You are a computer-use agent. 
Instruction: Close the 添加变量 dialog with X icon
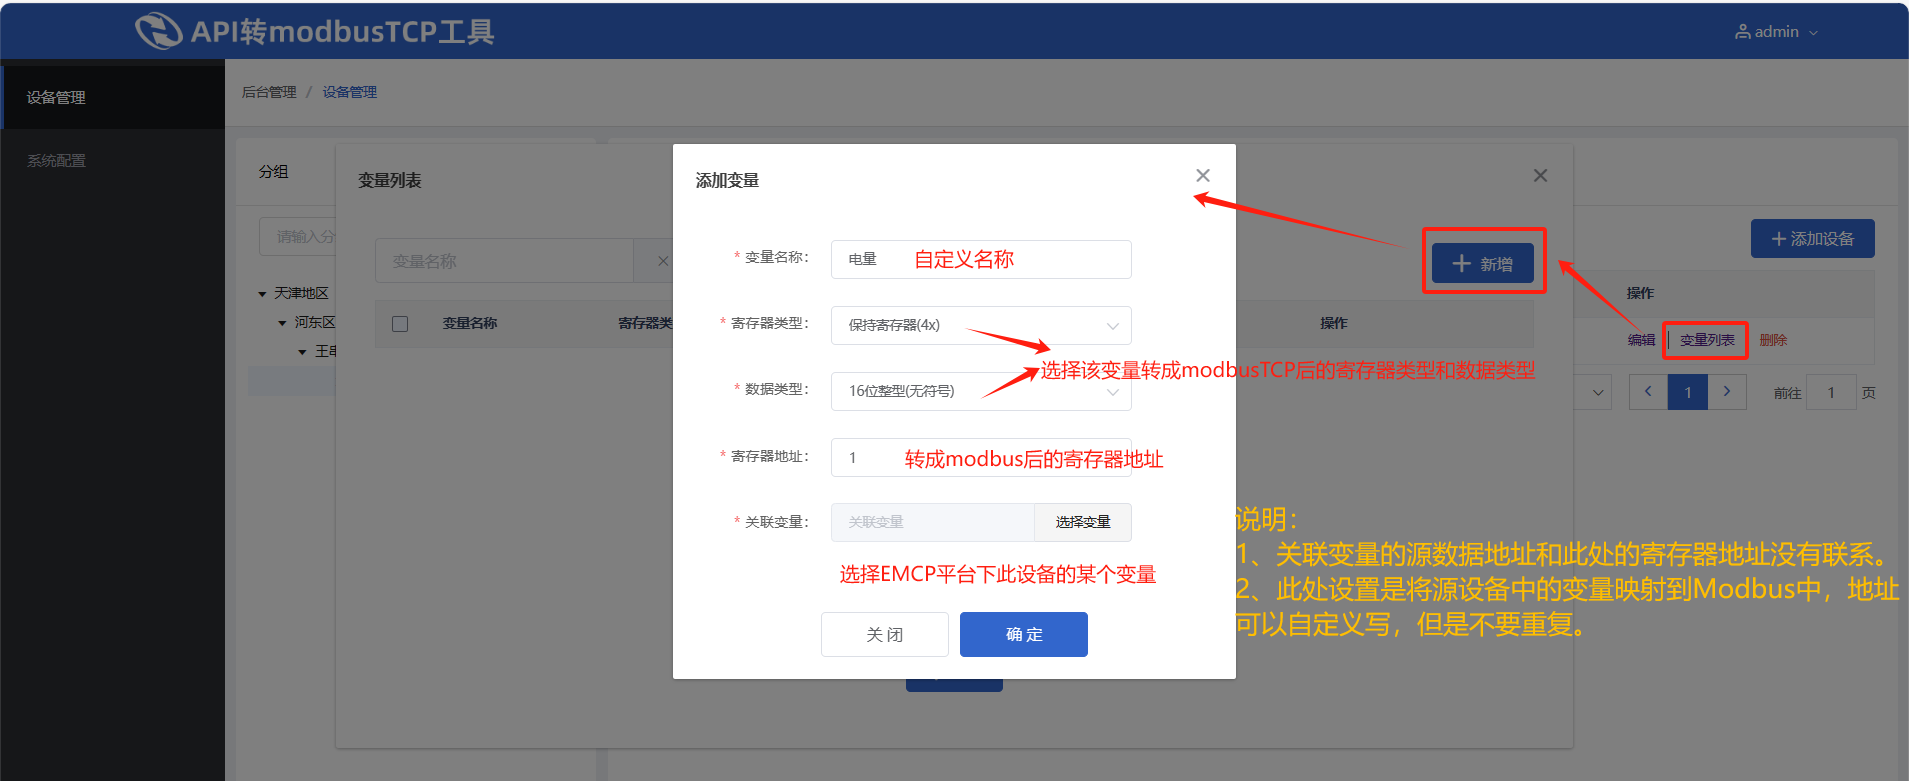[1203, 176]
